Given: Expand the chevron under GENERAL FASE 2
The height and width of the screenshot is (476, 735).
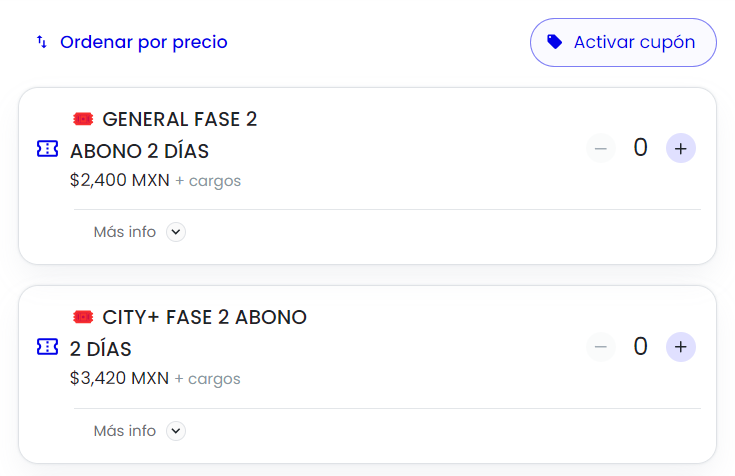Looking at the screenshot, I should 176,232.
